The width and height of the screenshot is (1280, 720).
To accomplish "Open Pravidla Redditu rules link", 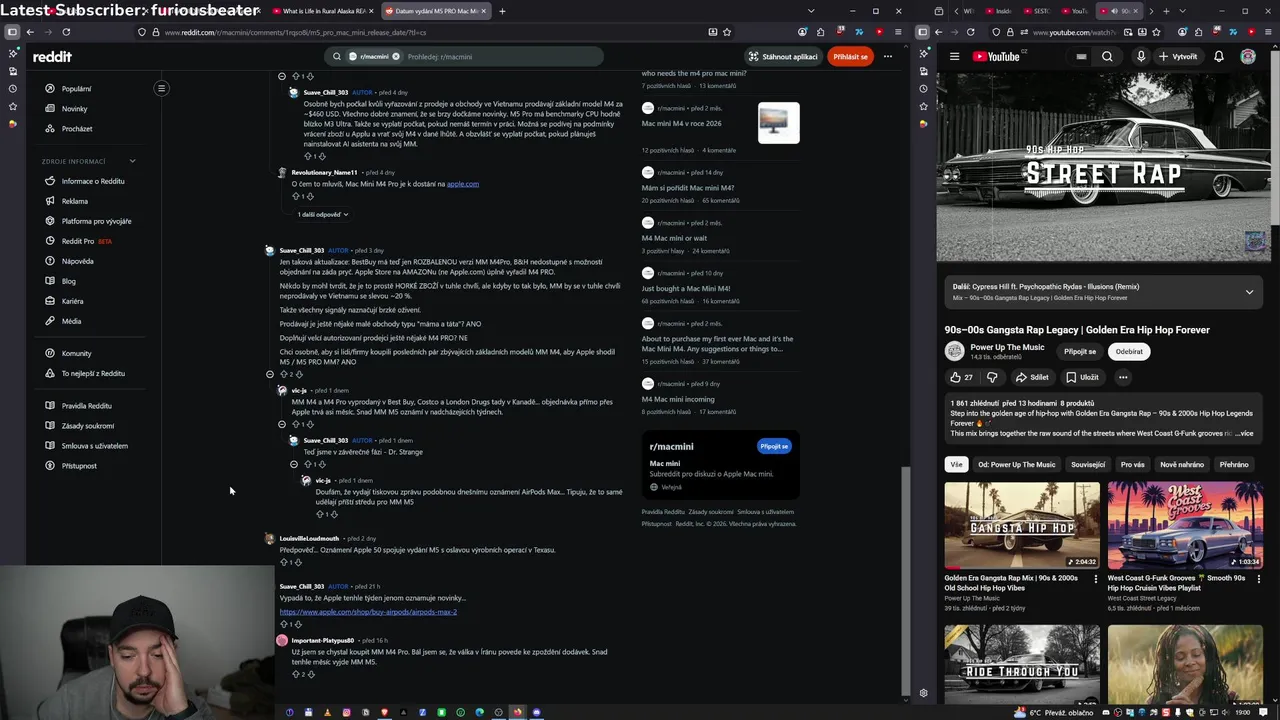I will click(x=86, y=406).
